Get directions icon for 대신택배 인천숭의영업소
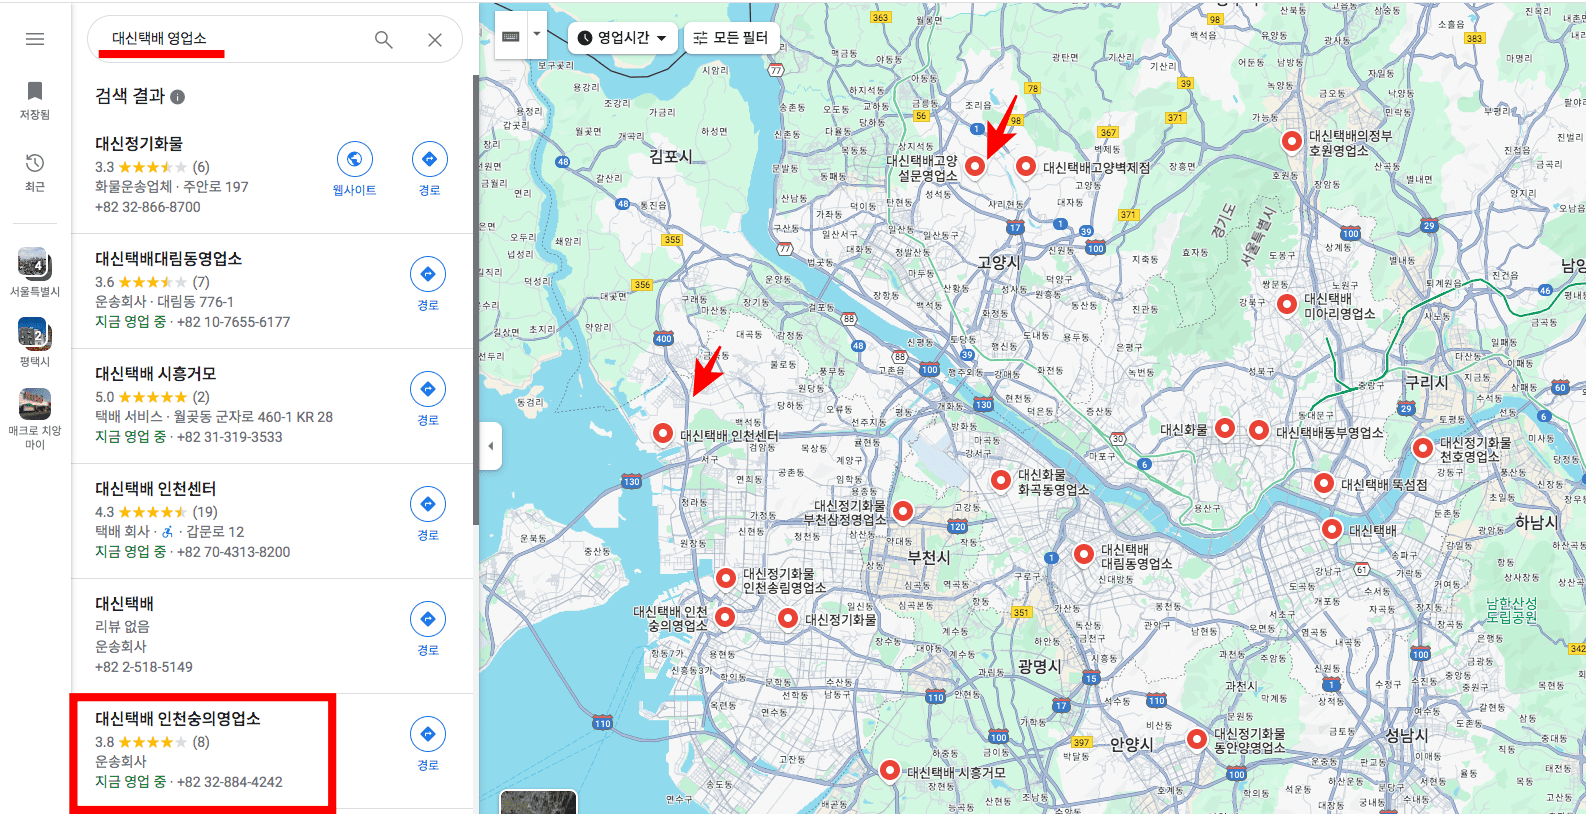 (x=428, y=734)
